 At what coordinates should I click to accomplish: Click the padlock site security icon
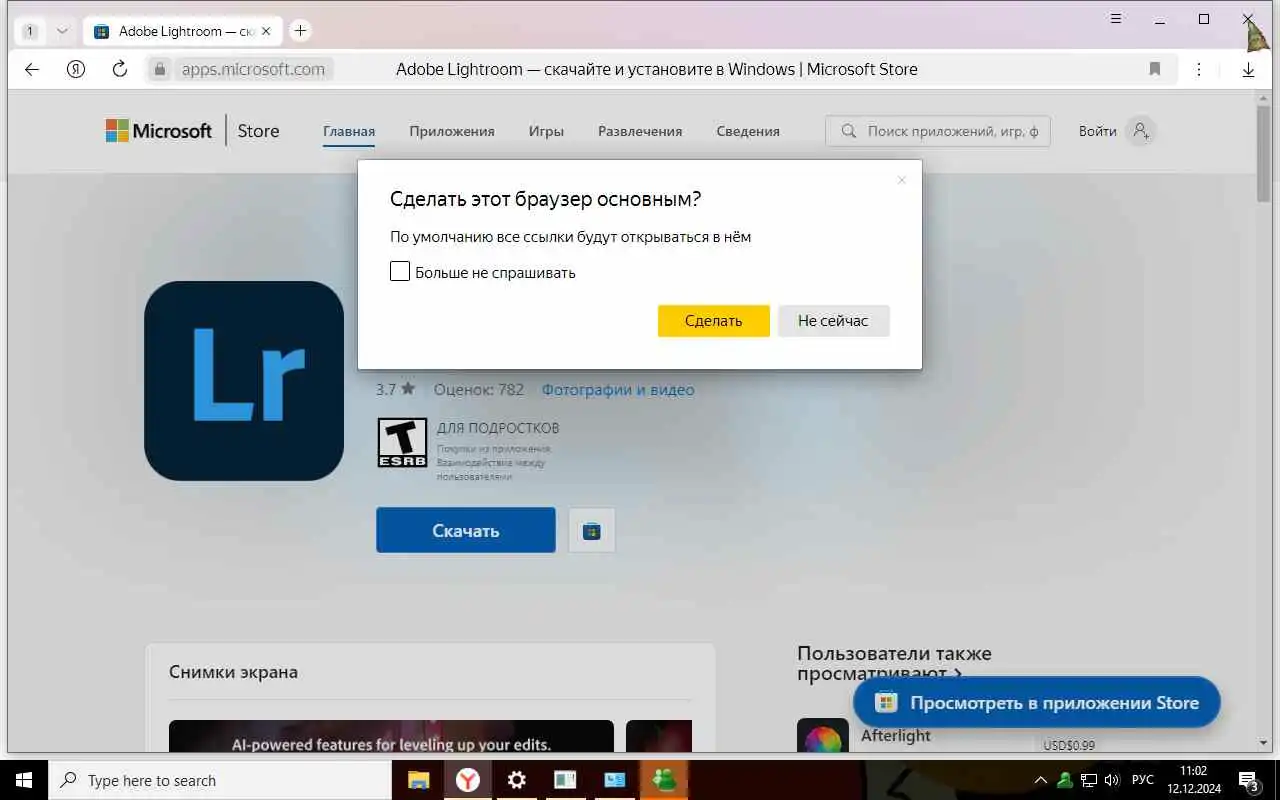pyautogui.click(x=159, y=69)
